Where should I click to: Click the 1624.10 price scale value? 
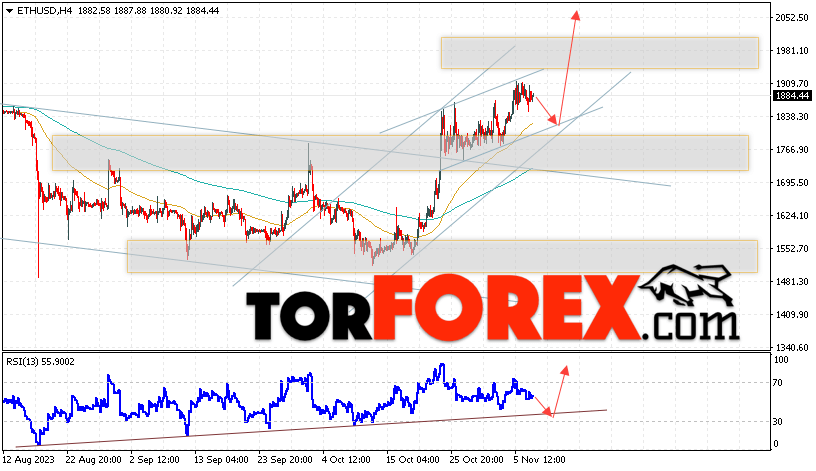point(792,215)
